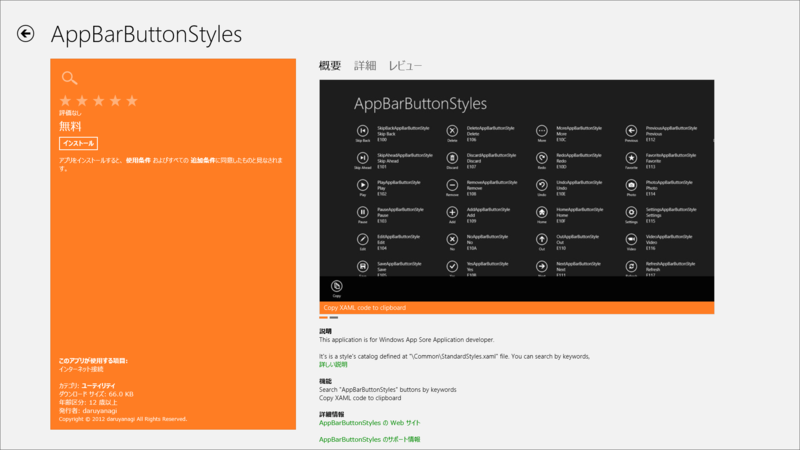Image resolution: width=800 pixels, height=450 pixels.
Task: Click the Out up-arrow icon in preview
Action: pos(542,239)
